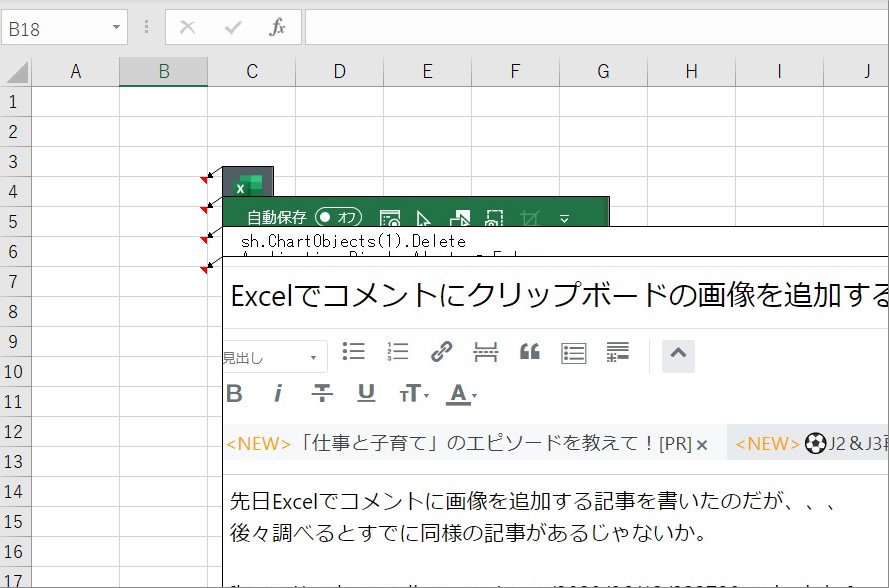Click the numbered list icon
Image resolution: width=889 pixels, height=588 pixels.
[x=397, y=352]
